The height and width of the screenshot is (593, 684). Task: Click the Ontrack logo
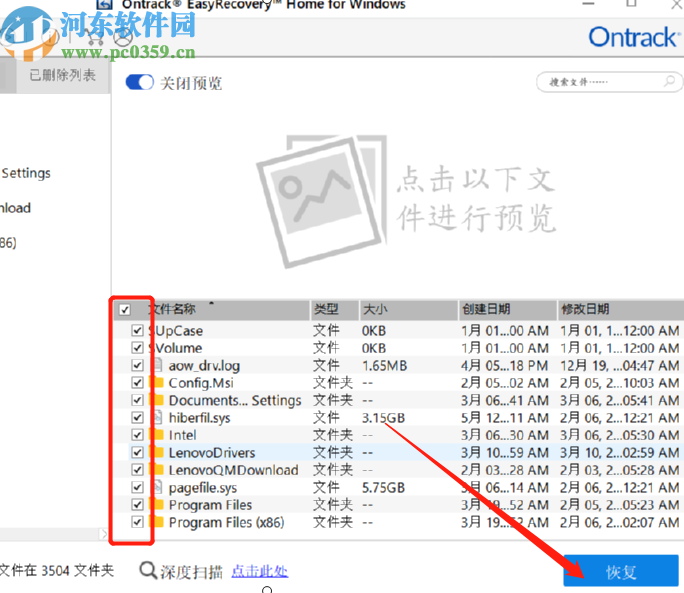click(634, 37)
